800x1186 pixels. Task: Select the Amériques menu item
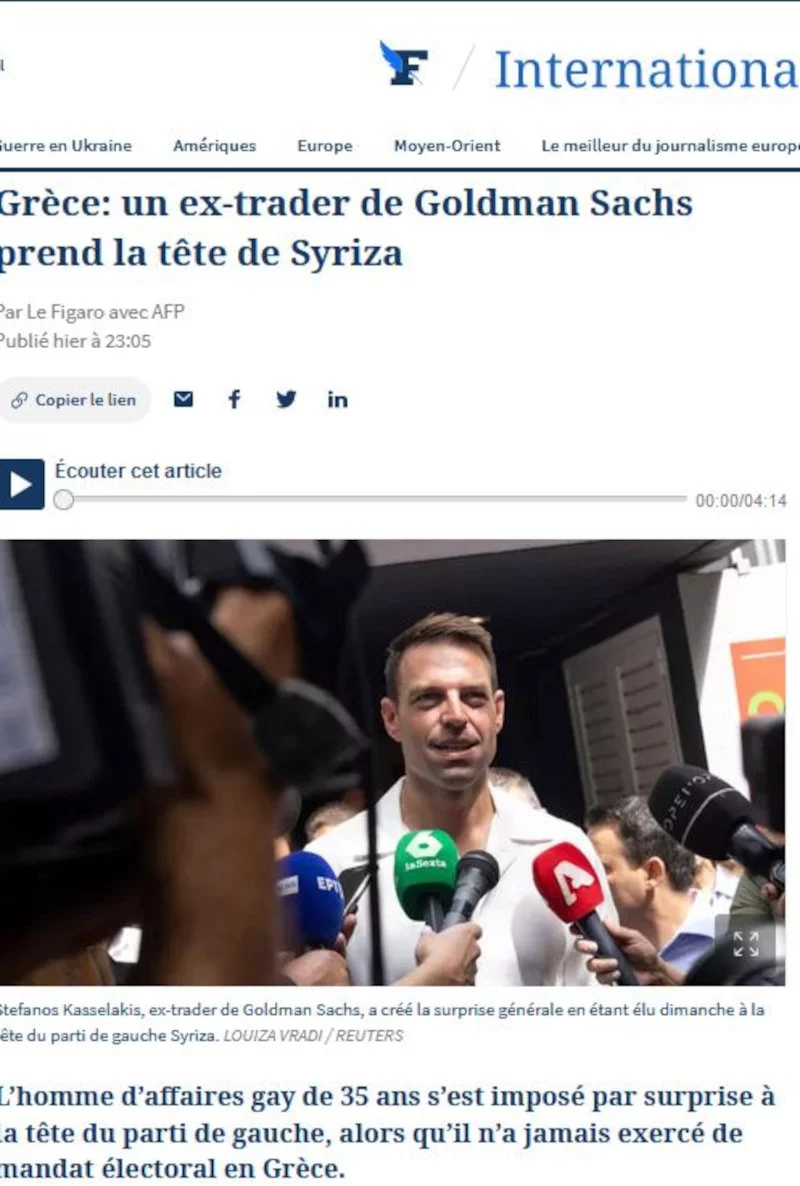[x=214, y=145]
